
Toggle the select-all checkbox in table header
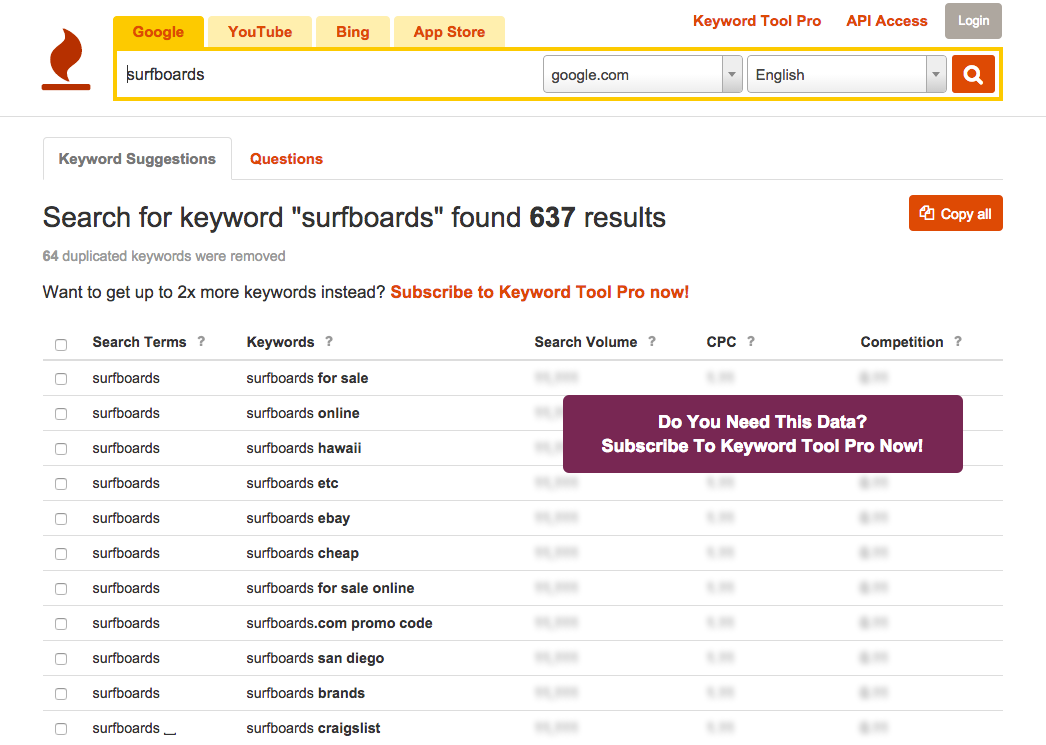click(61, 345)
